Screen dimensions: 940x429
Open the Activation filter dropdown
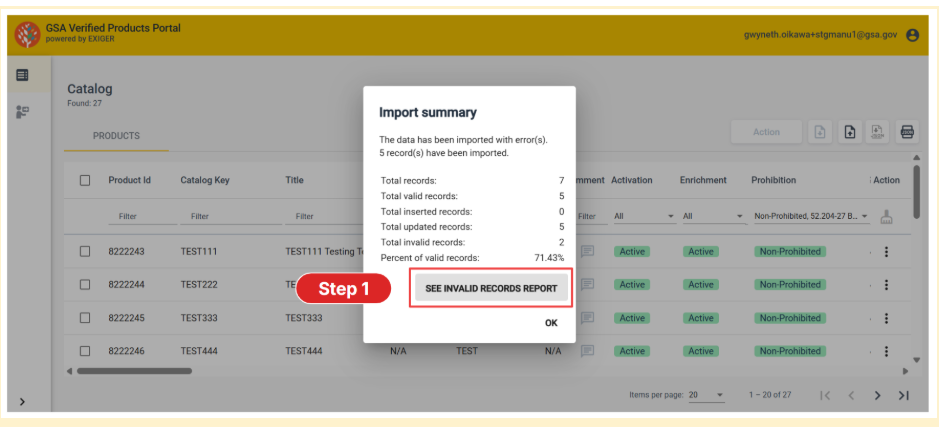coord(643,216)
